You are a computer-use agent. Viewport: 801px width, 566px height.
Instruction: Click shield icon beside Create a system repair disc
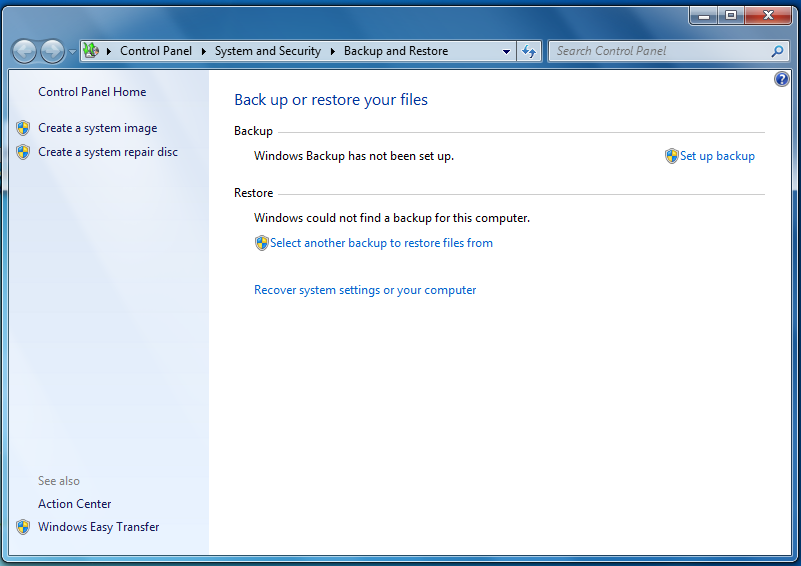23,152
